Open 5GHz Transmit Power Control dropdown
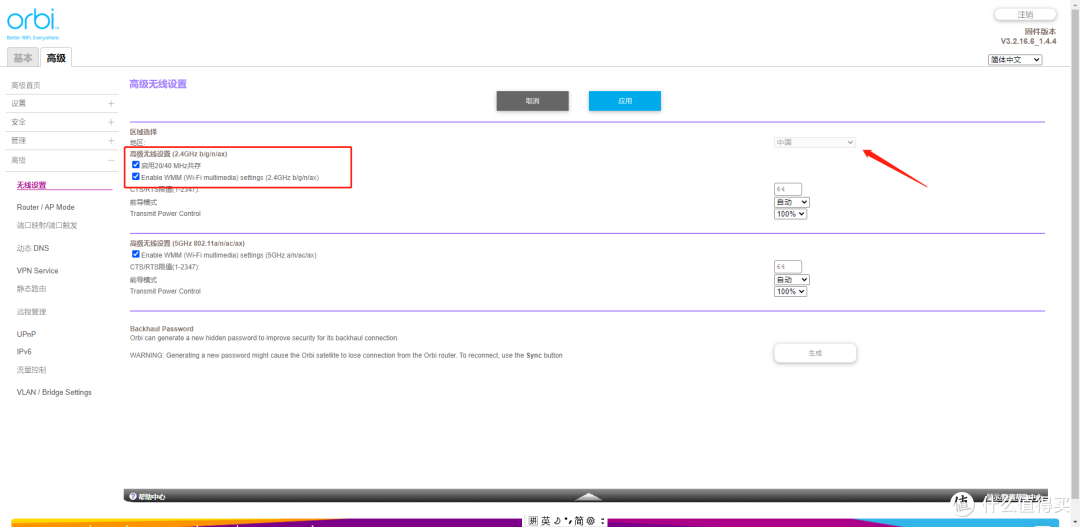The height and width of the screenshot is (527, 1080). coord(790,291)
